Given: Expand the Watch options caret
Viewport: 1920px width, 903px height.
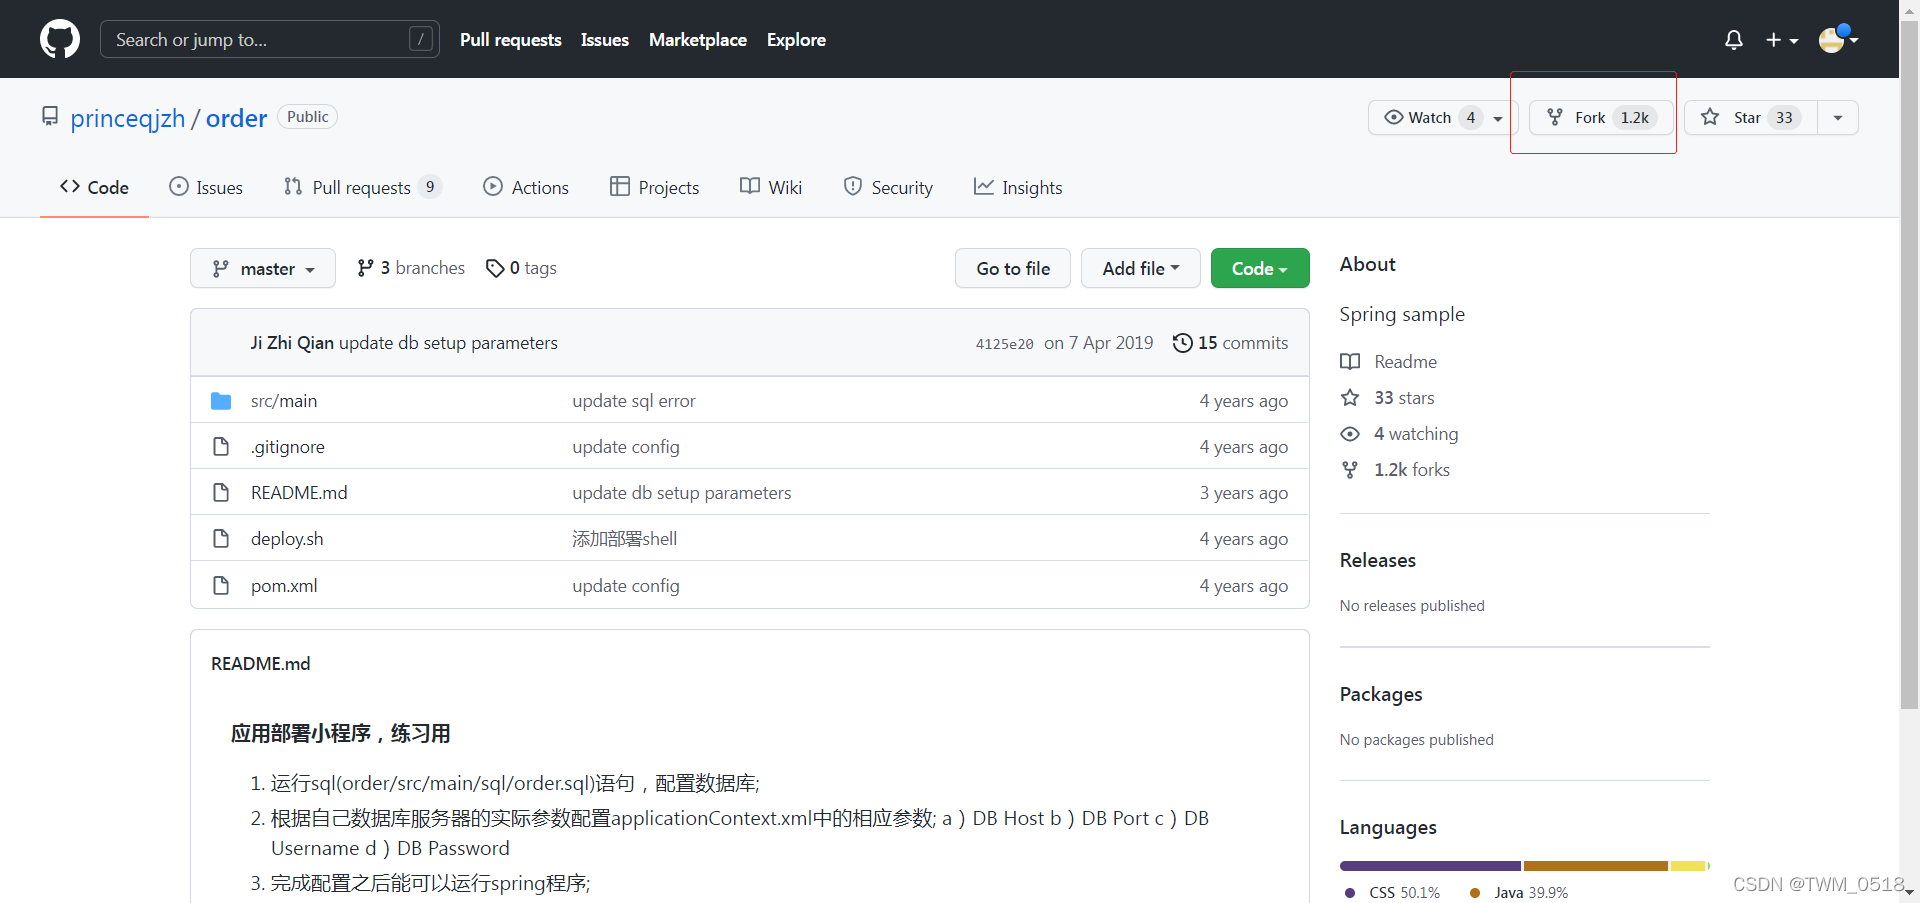Looking at the screenshot, I should [x=1498, y=118].
